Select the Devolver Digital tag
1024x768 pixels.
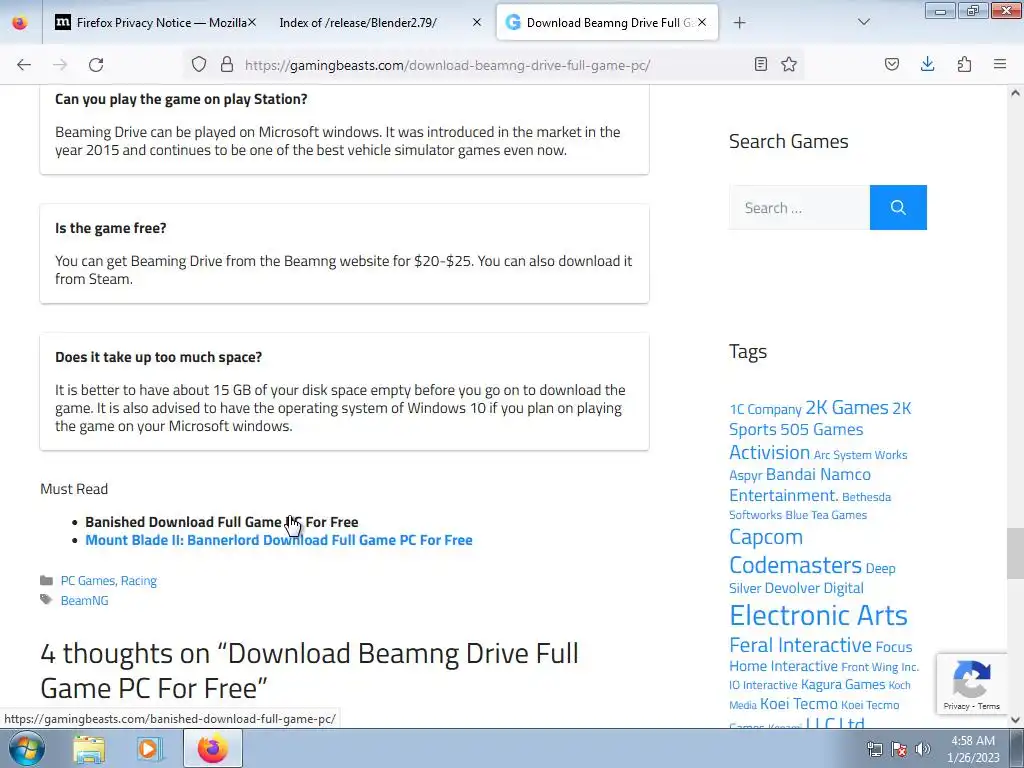[x=814, y=588]
